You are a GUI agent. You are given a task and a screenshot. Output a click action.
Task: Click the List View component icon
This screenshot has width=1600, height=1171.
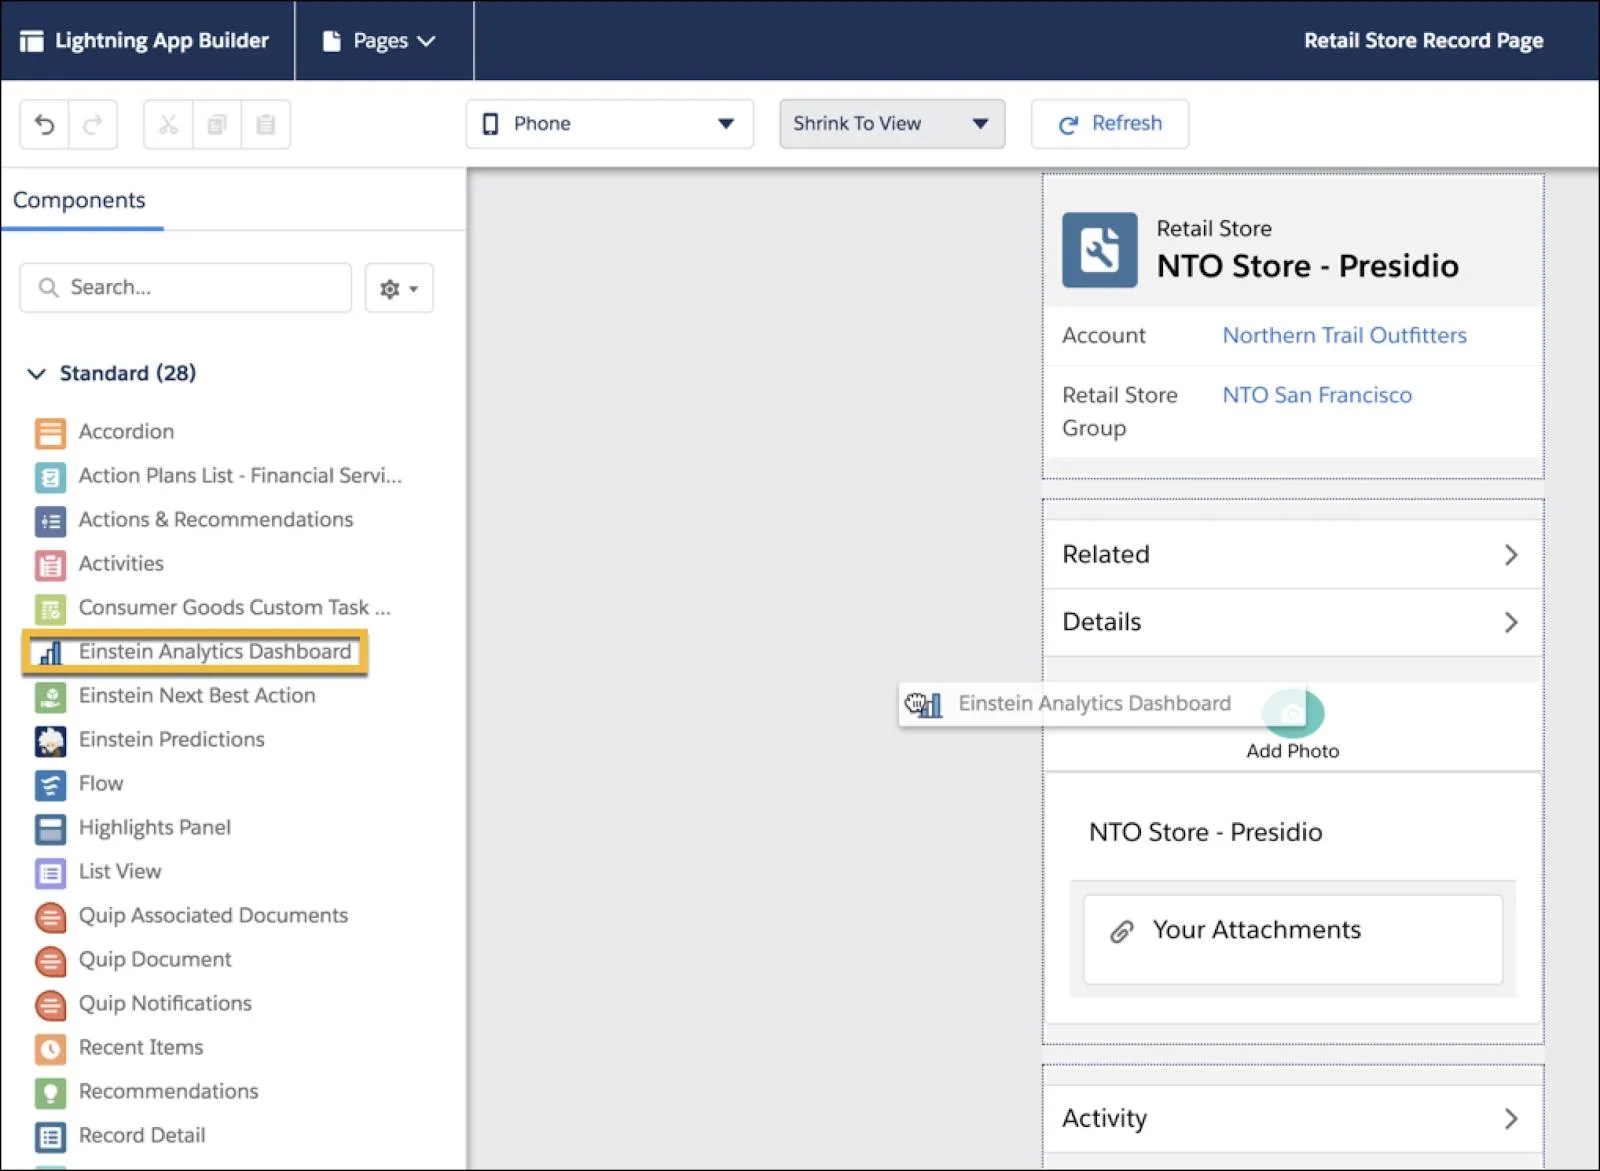point(50,873)
